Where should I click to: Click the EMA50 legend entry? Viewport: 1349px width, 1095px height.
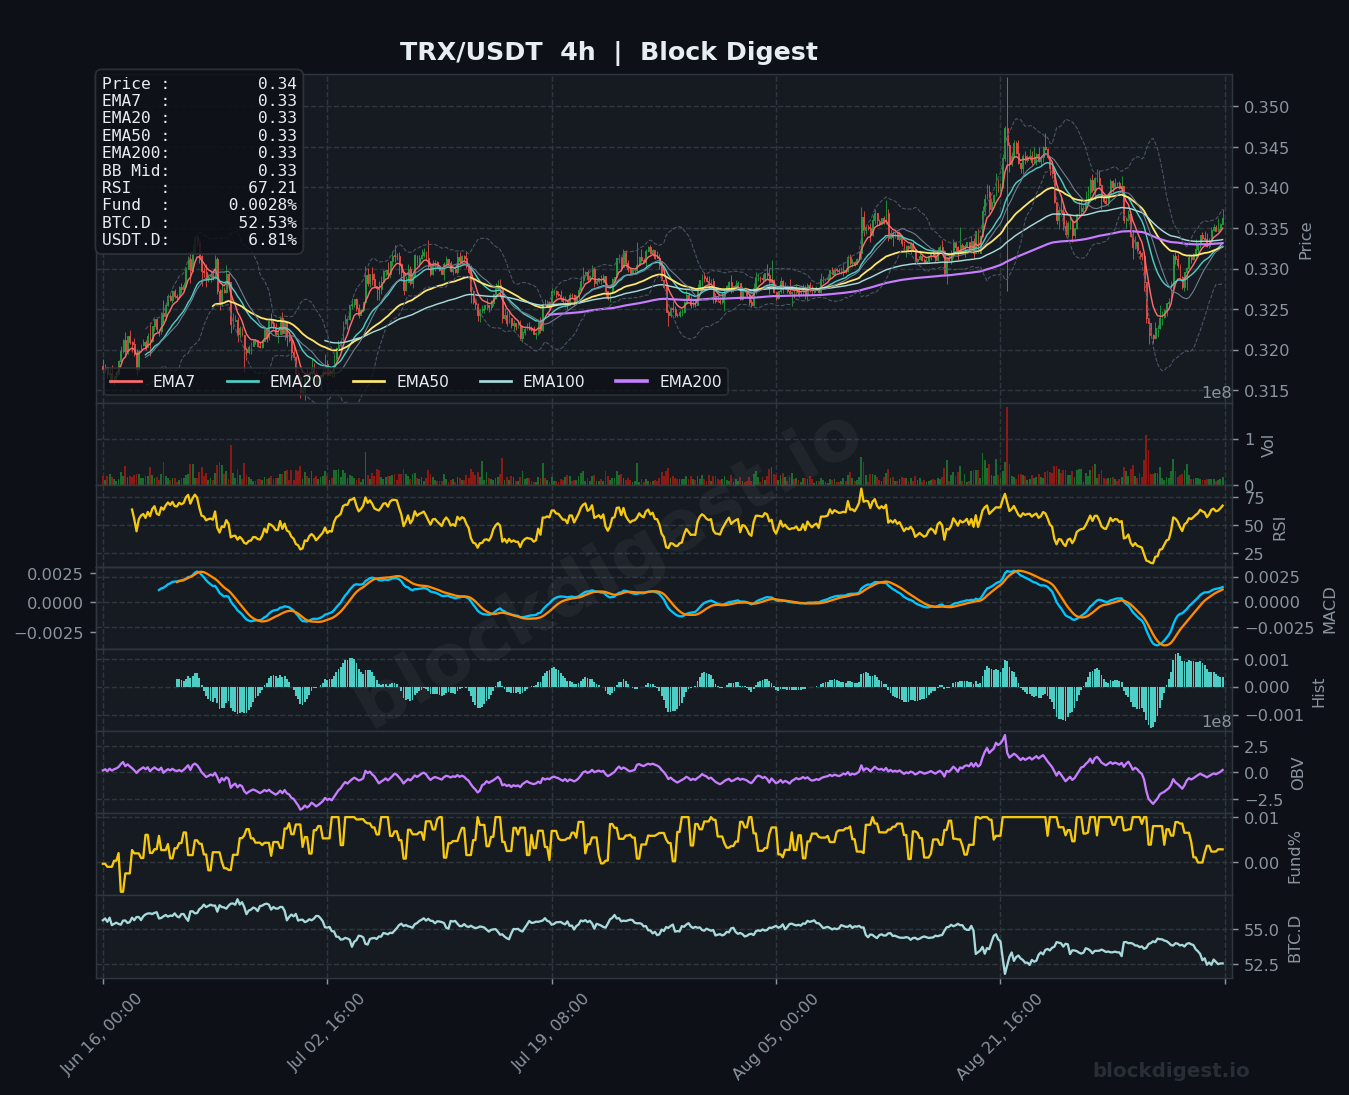tap(401, 382)
